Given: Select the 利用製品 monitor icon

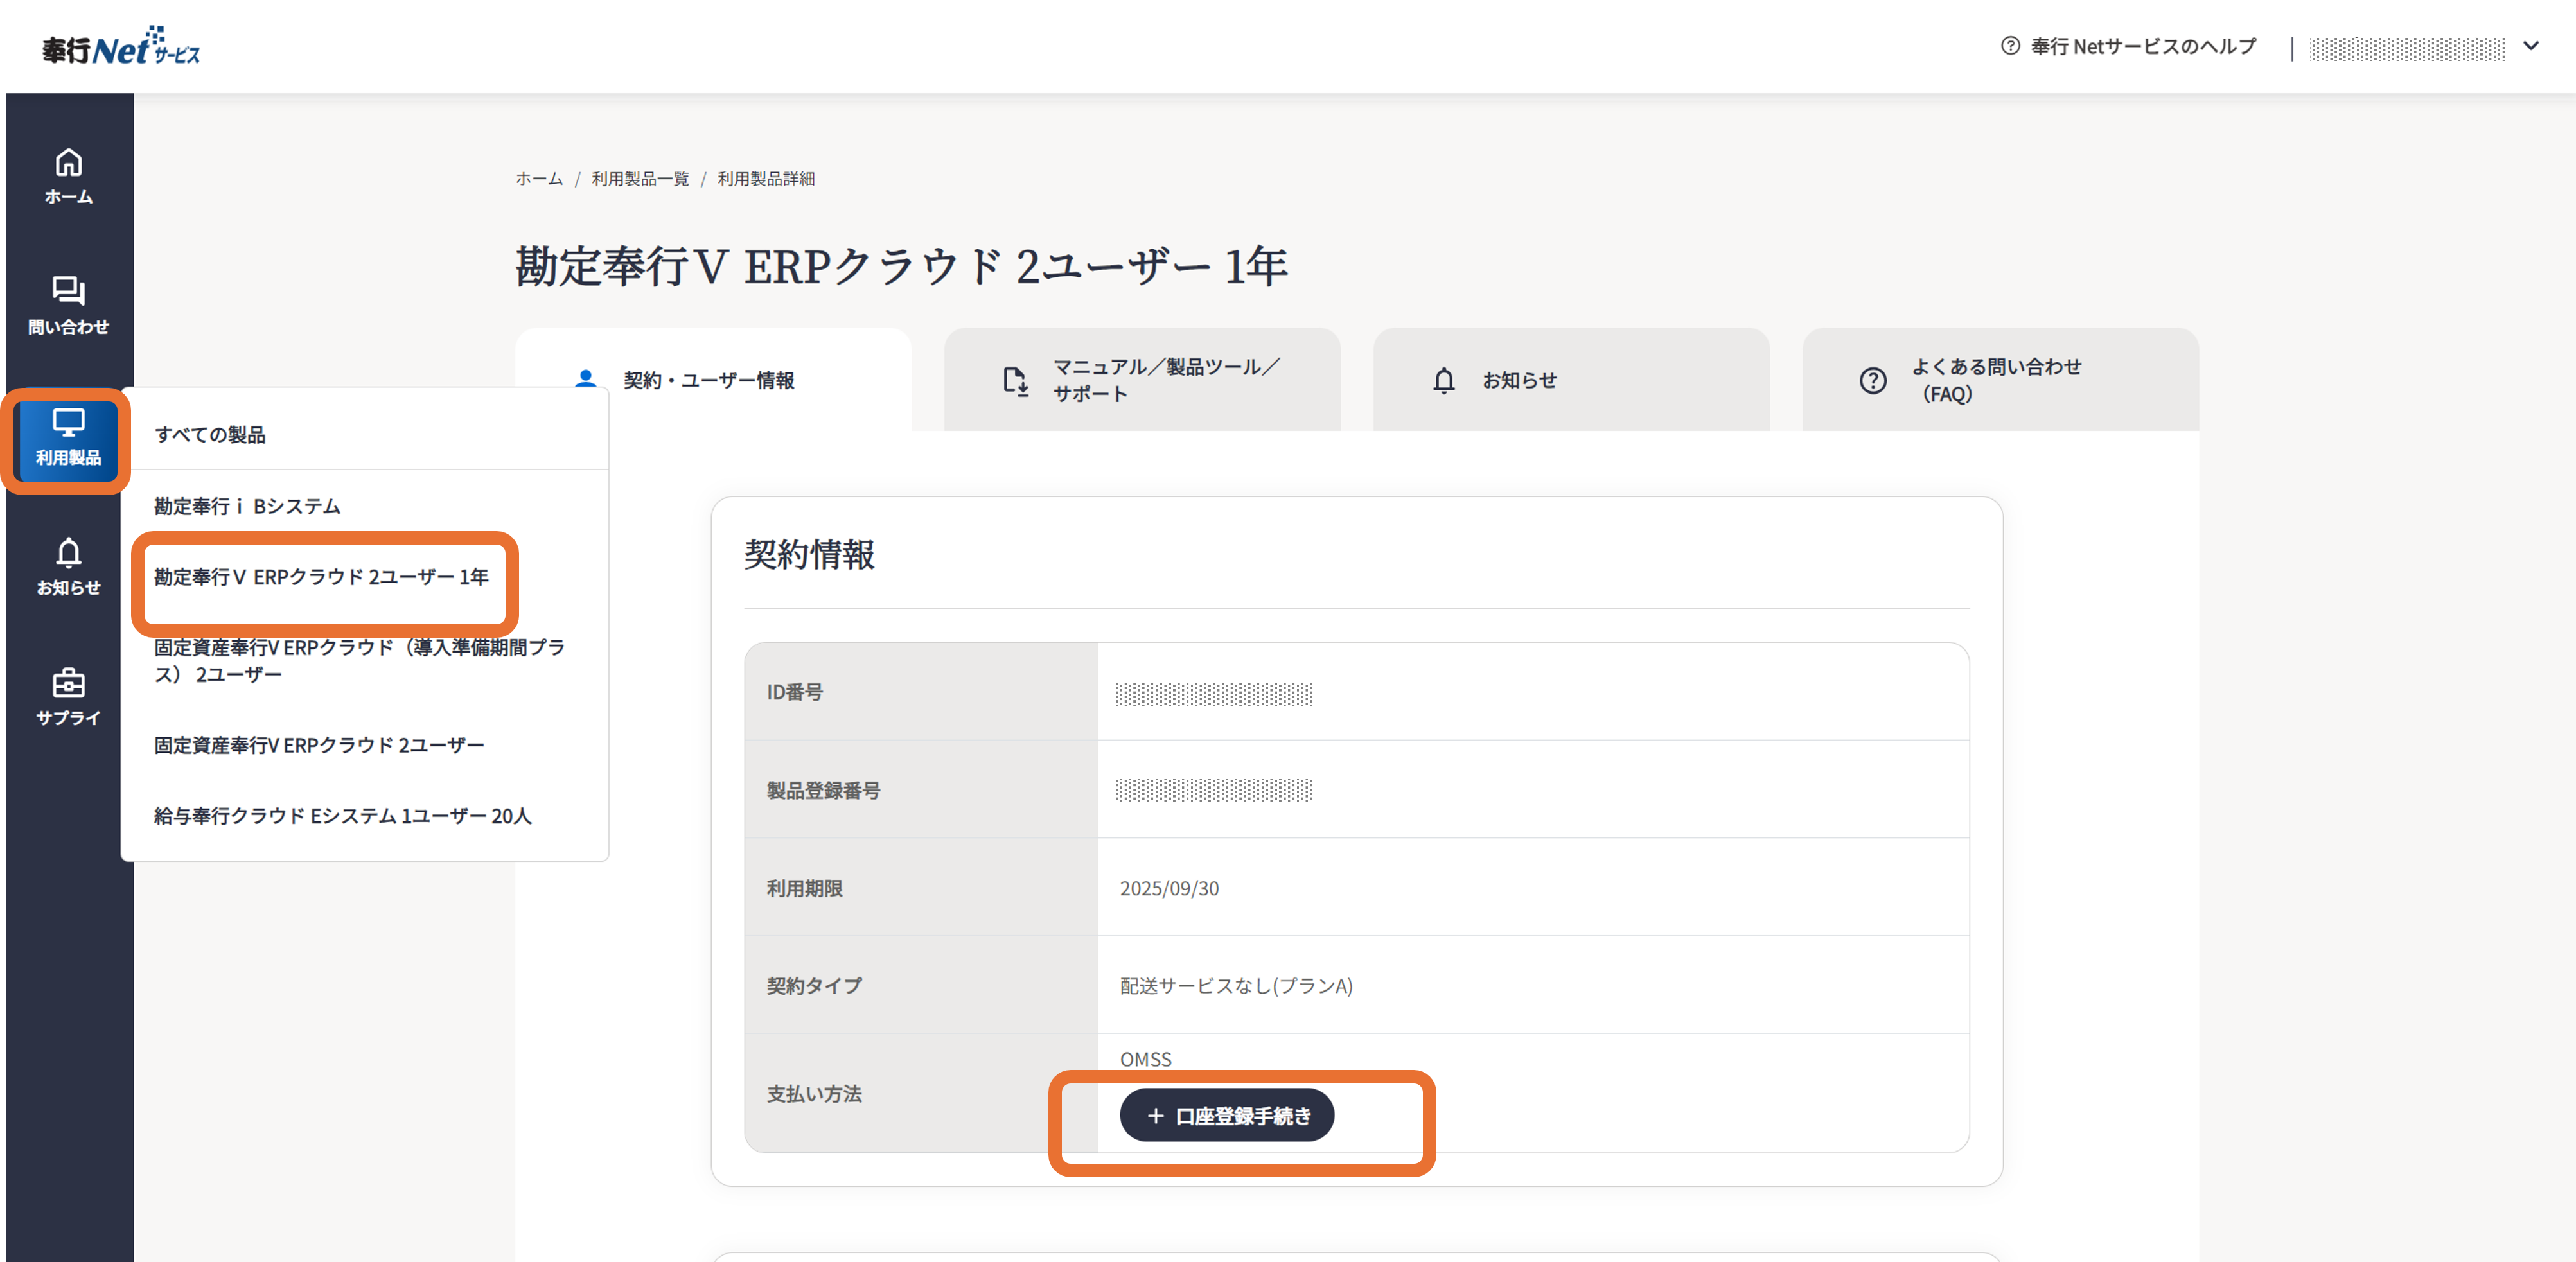Looking at the screenshot, I should (68, 423).
